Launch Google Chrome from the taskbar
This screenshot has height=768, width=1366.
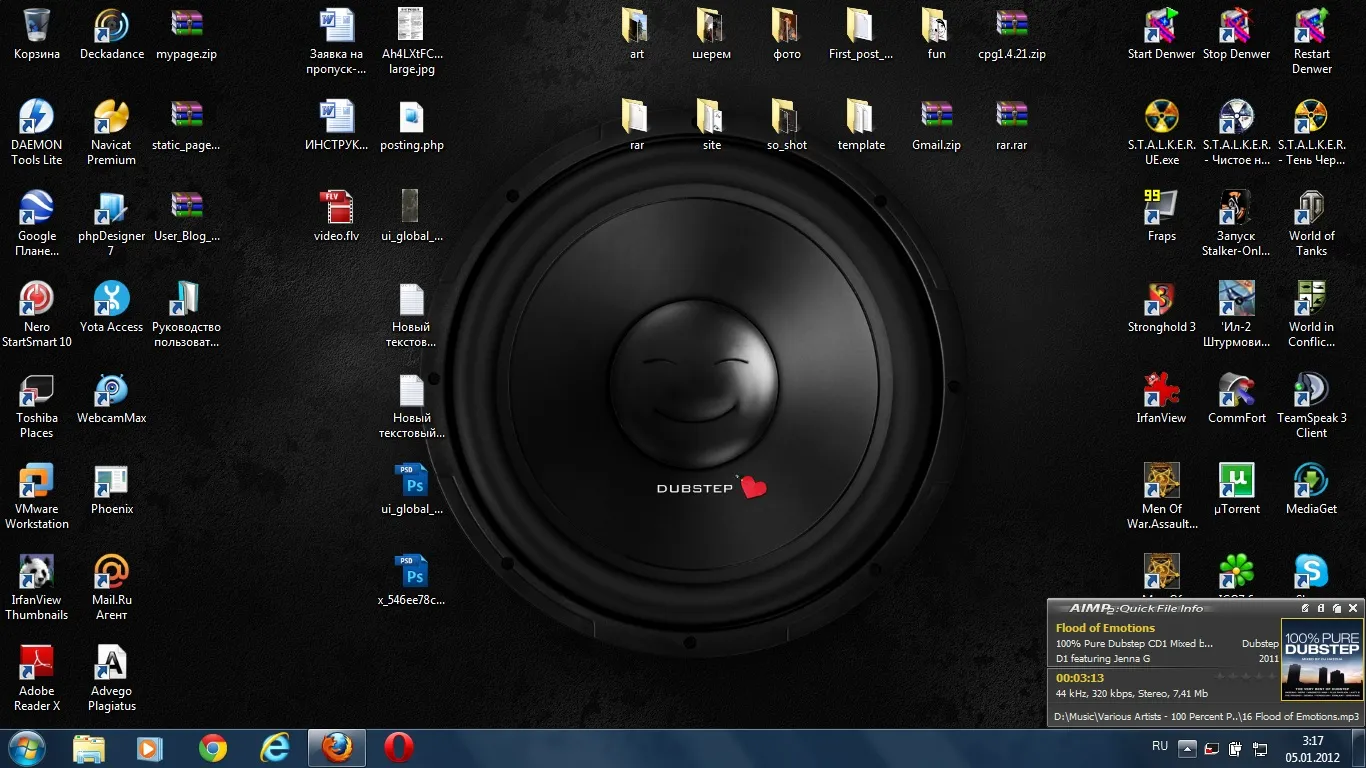212,748
